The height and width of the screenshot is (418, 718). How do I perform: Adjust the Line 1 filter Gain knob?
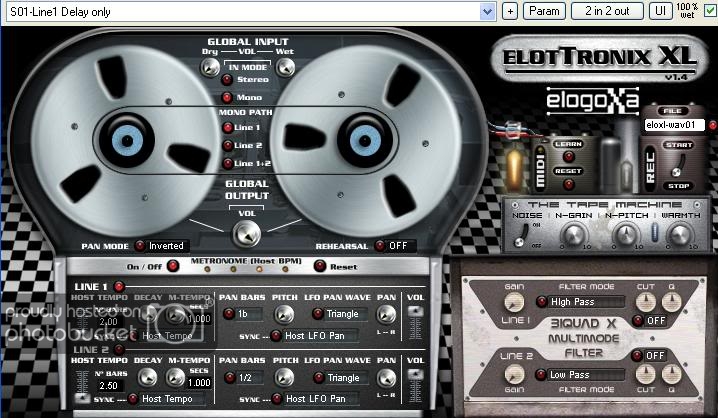(x=514, y=303)
